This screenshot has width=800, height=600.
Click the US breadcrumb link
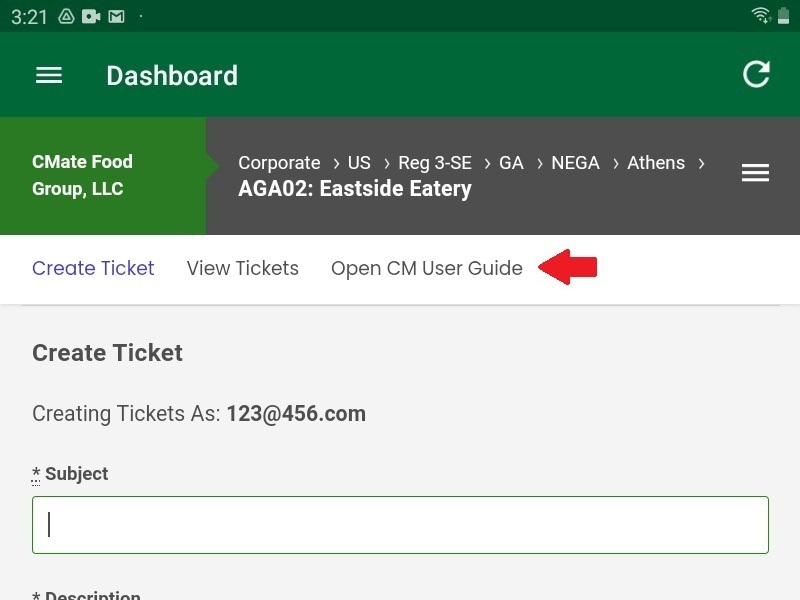[x=359, y=163]
